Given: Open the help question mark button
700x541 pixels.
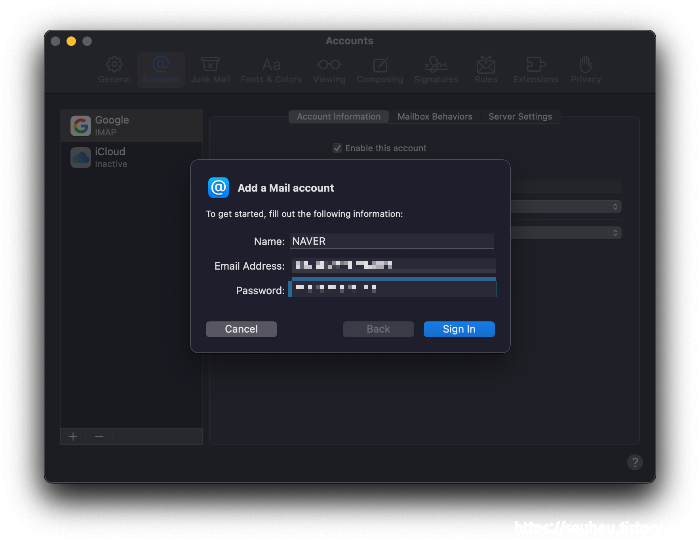Looking at the screenshot, I should point(635,462).
